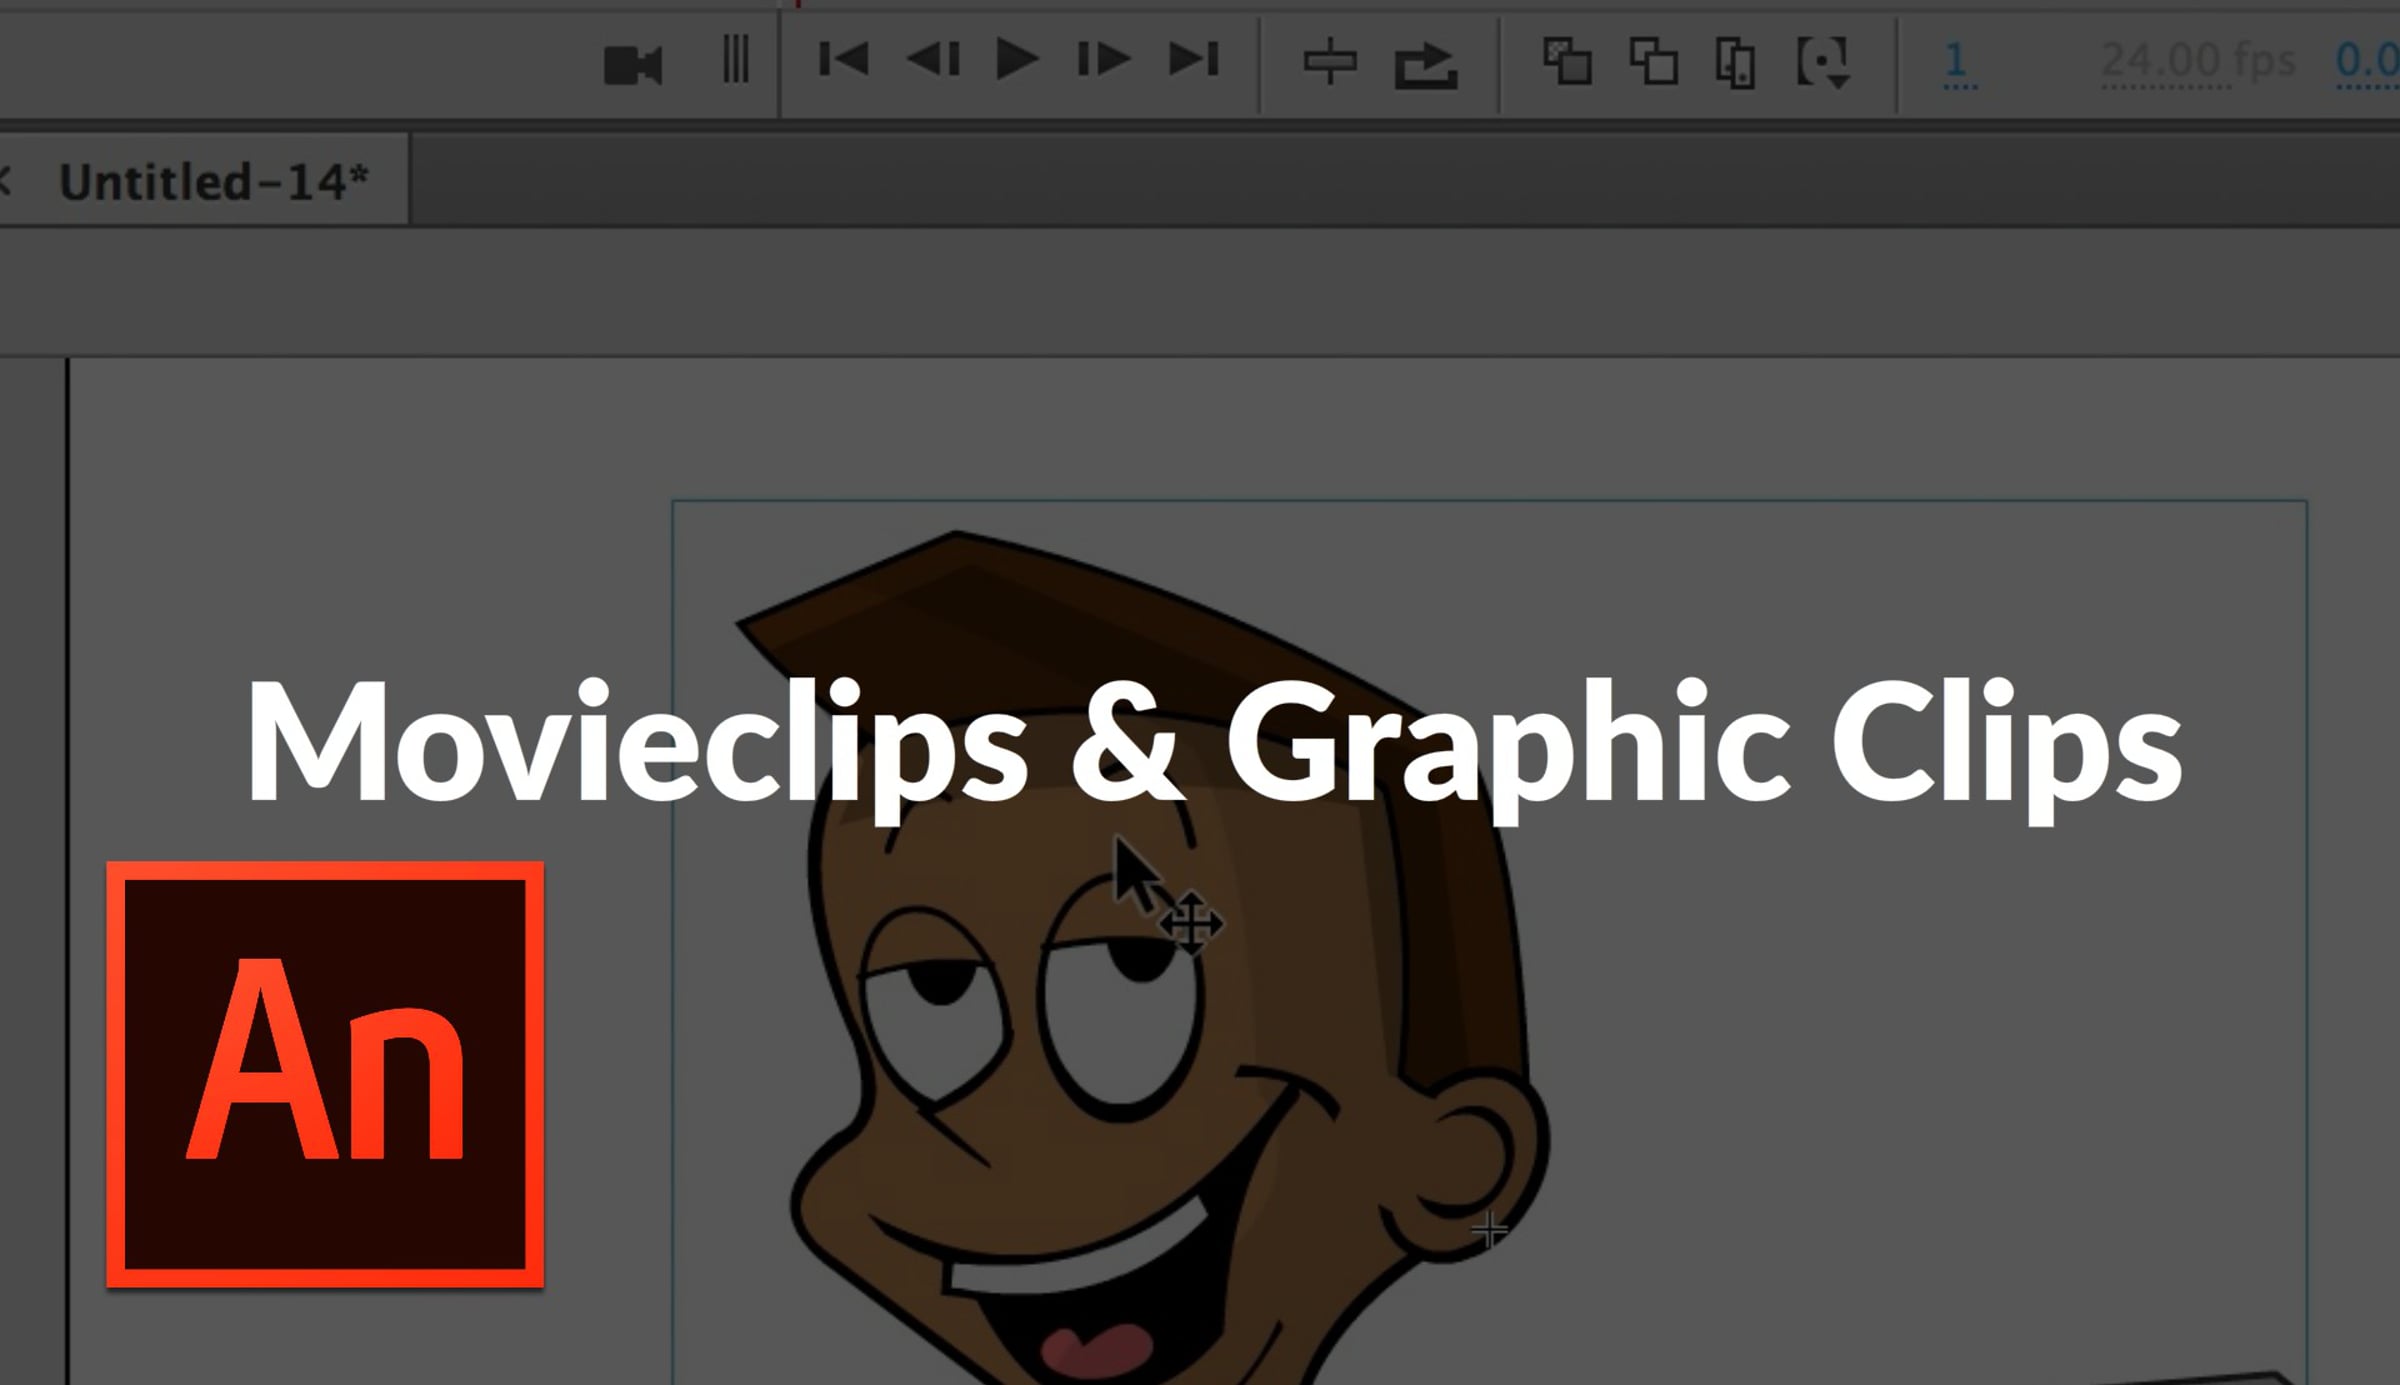Screen dimensions: 2400x1385
Task: Open the Modify Markers dropdown
Action: tap(1824, 64)
